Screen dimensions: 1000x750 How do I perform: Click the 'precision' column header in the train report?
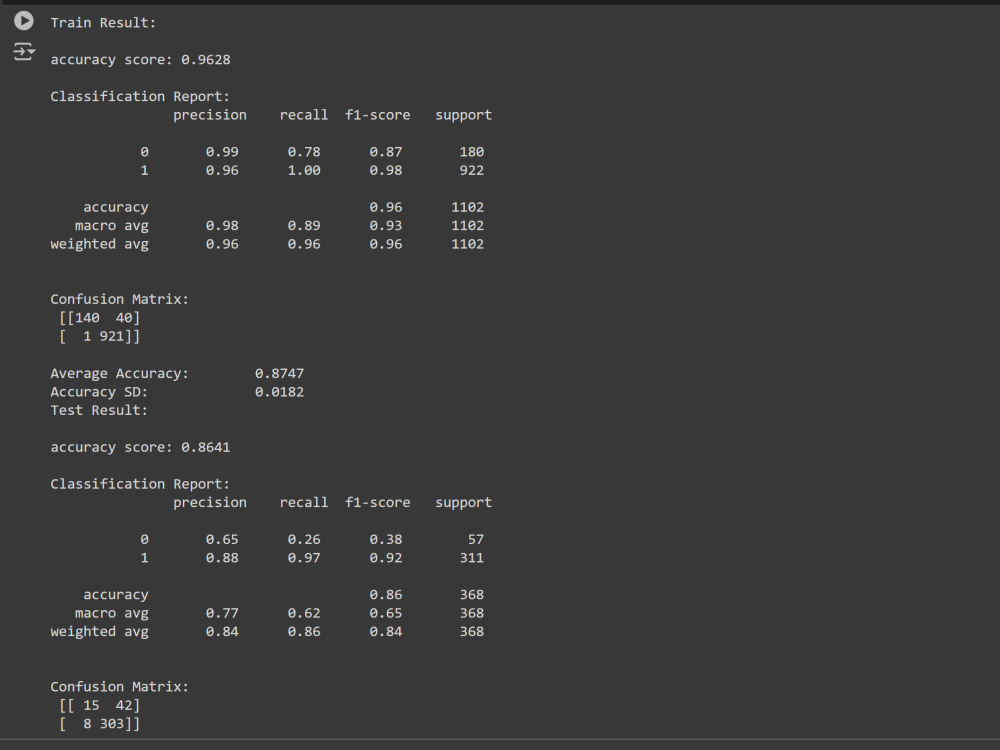[210, 115]
